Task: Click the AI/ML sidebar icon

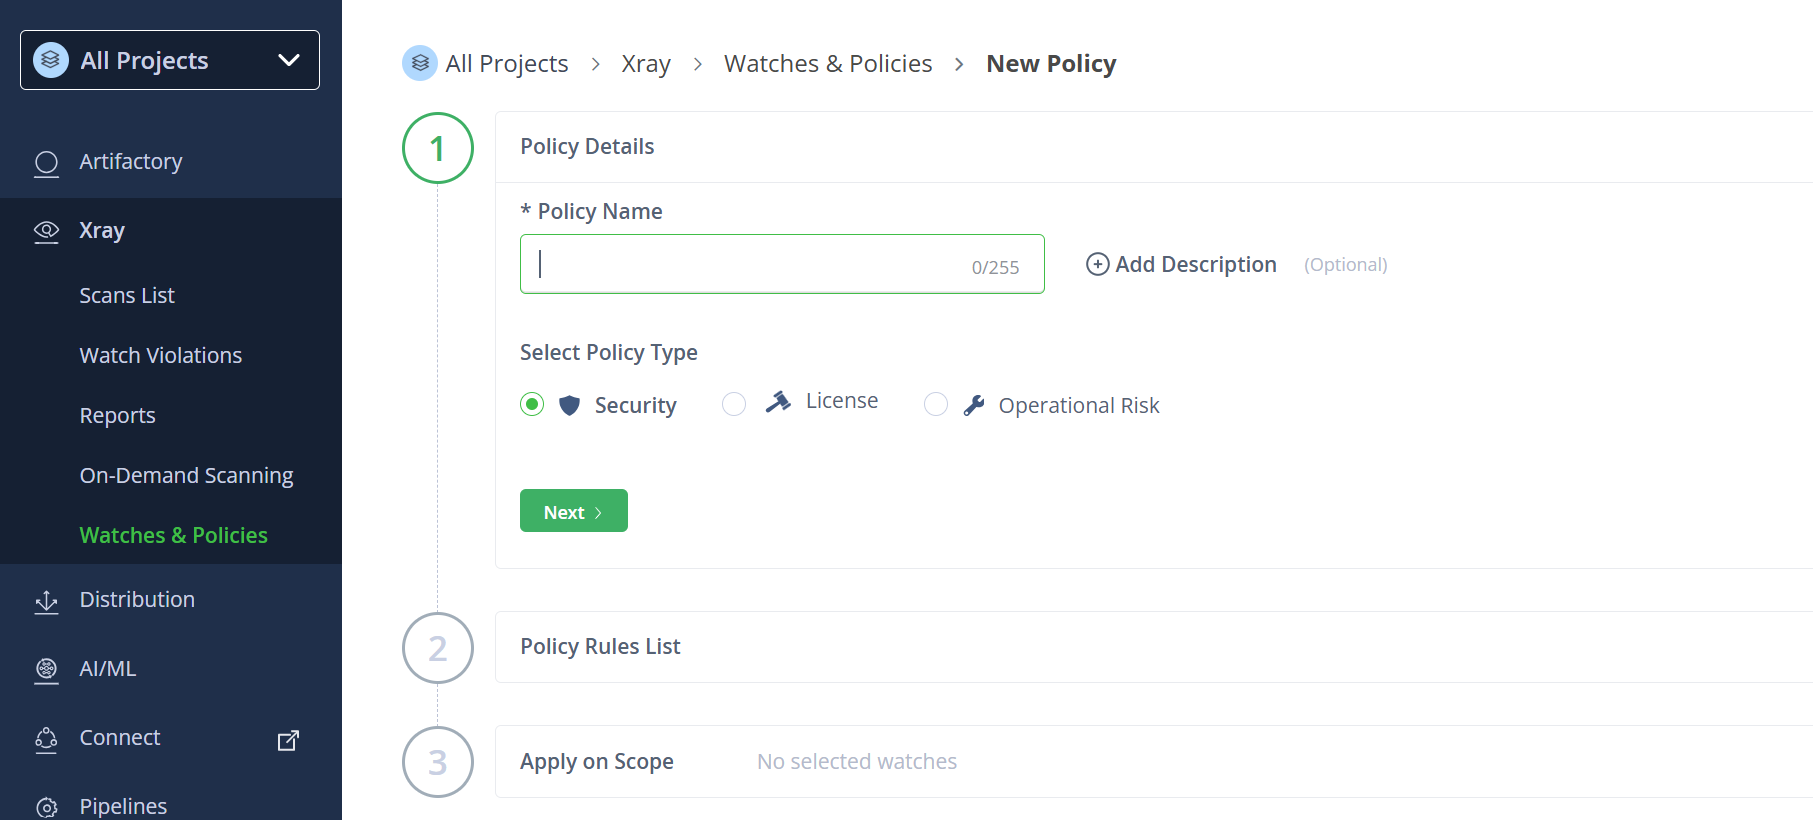Action: point(47,669)
